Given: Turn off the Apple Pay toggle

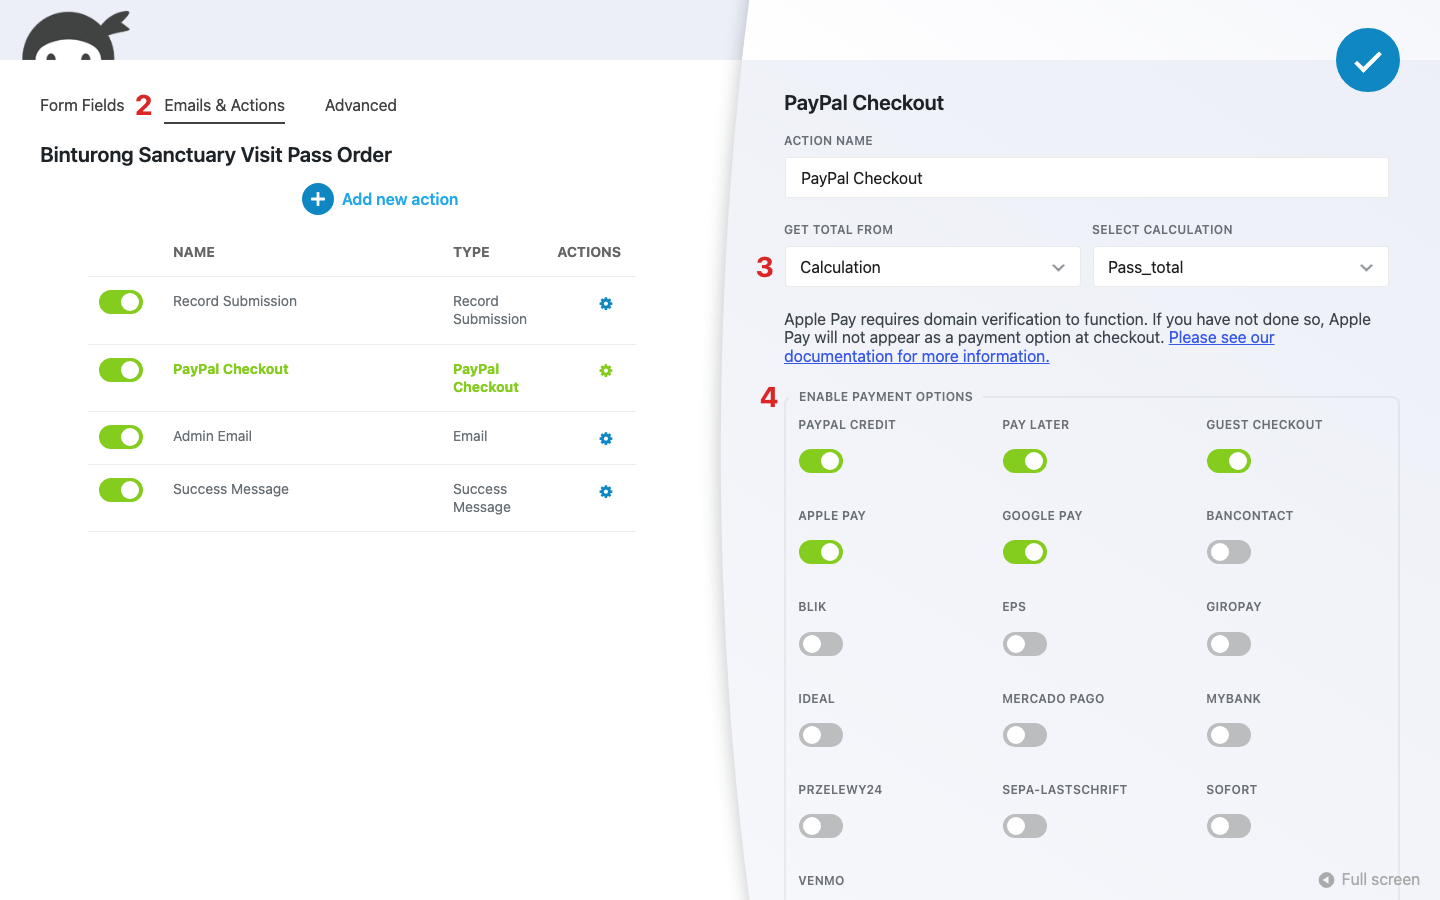Looking at the screenshot, I should click(821, 552).
